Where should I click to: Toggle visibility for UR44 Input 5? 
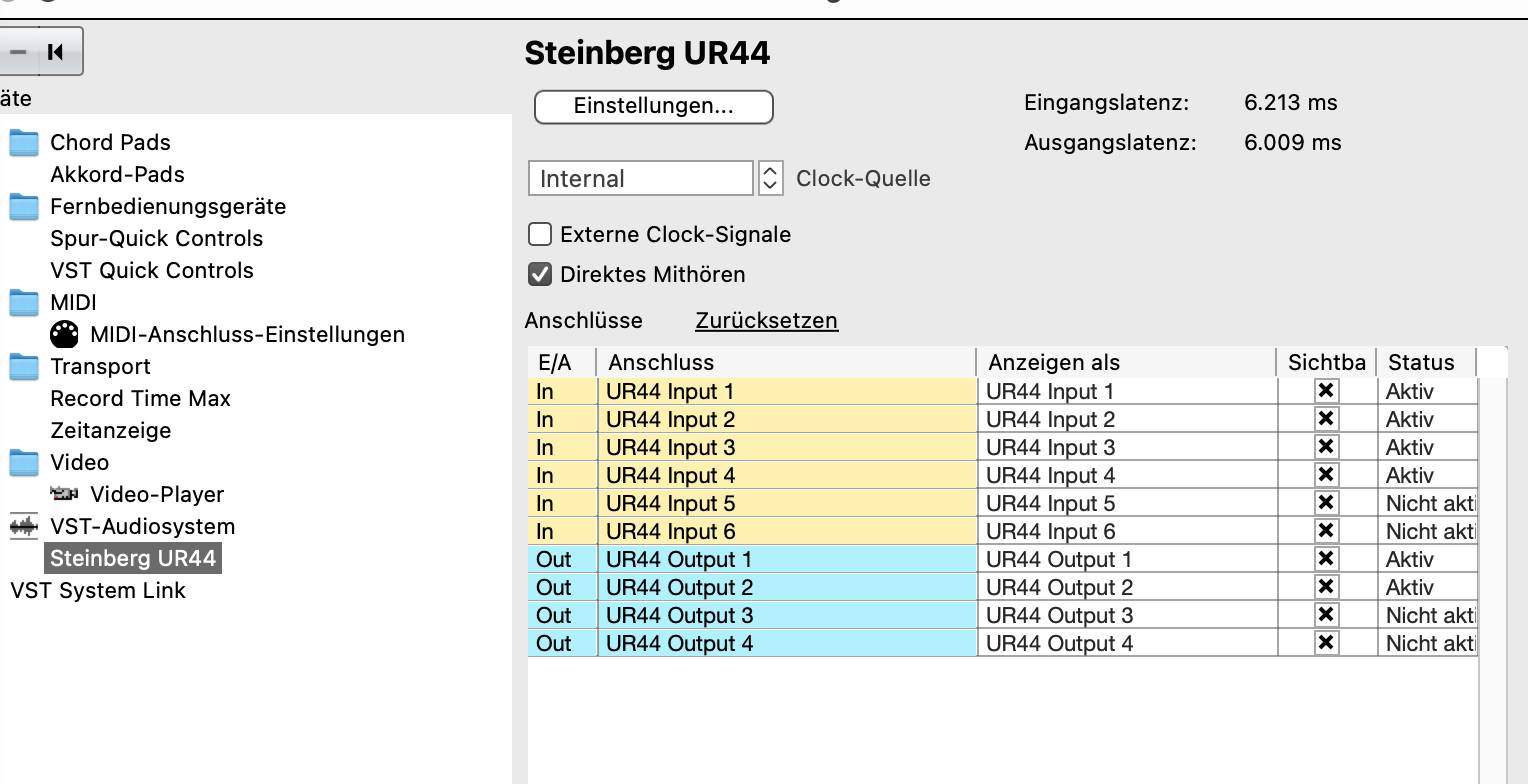[x=1326, y=503]
